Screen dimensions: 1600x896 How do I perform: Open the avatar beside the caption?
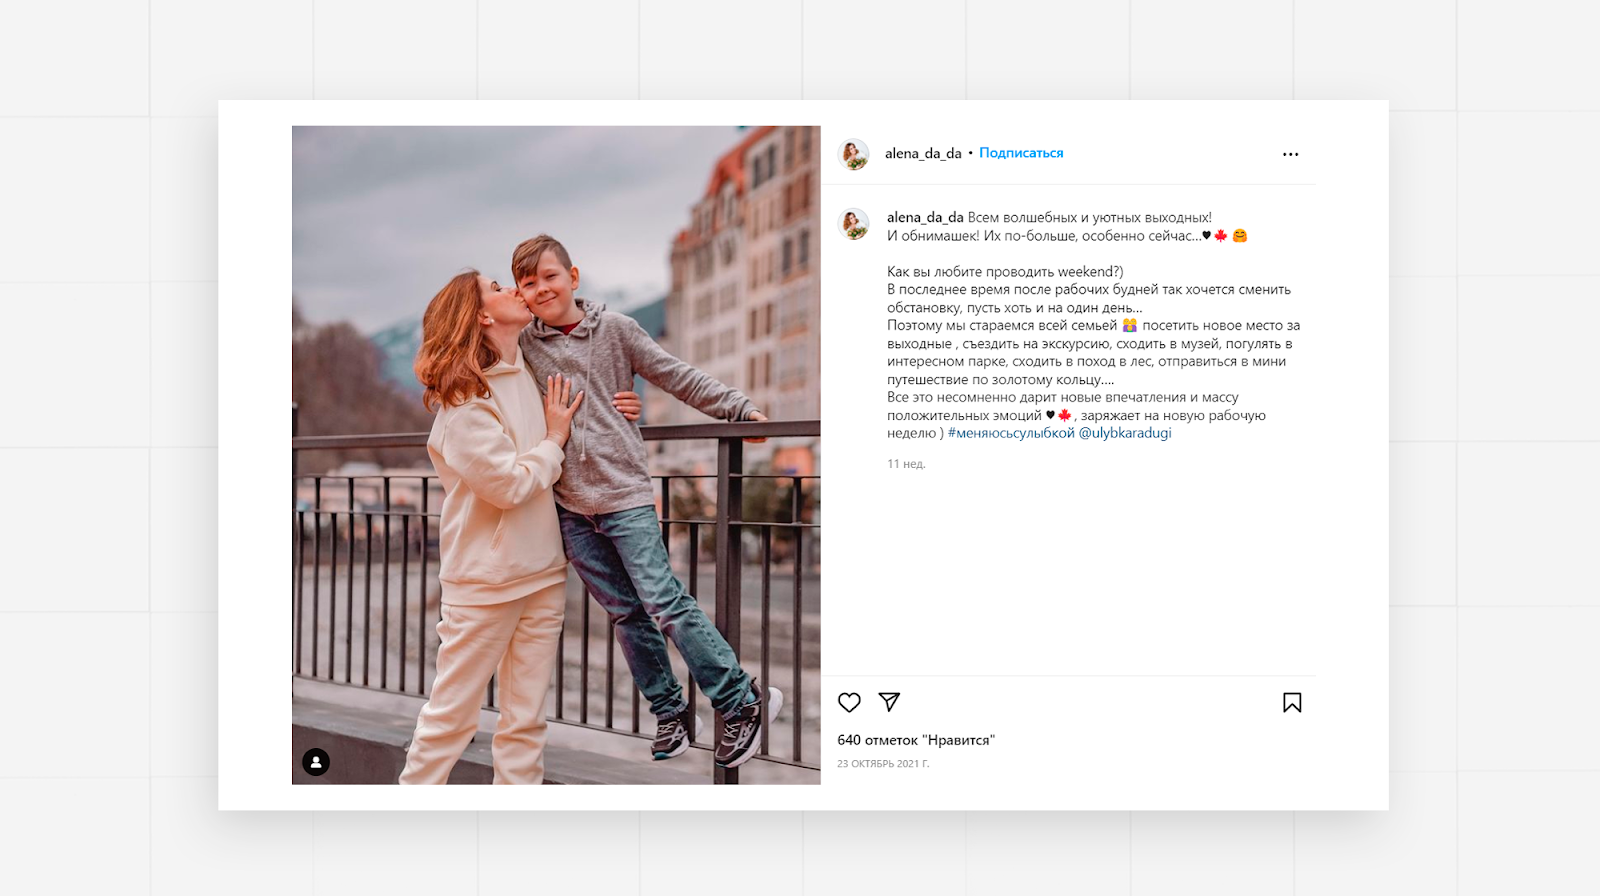click(854, 224)
